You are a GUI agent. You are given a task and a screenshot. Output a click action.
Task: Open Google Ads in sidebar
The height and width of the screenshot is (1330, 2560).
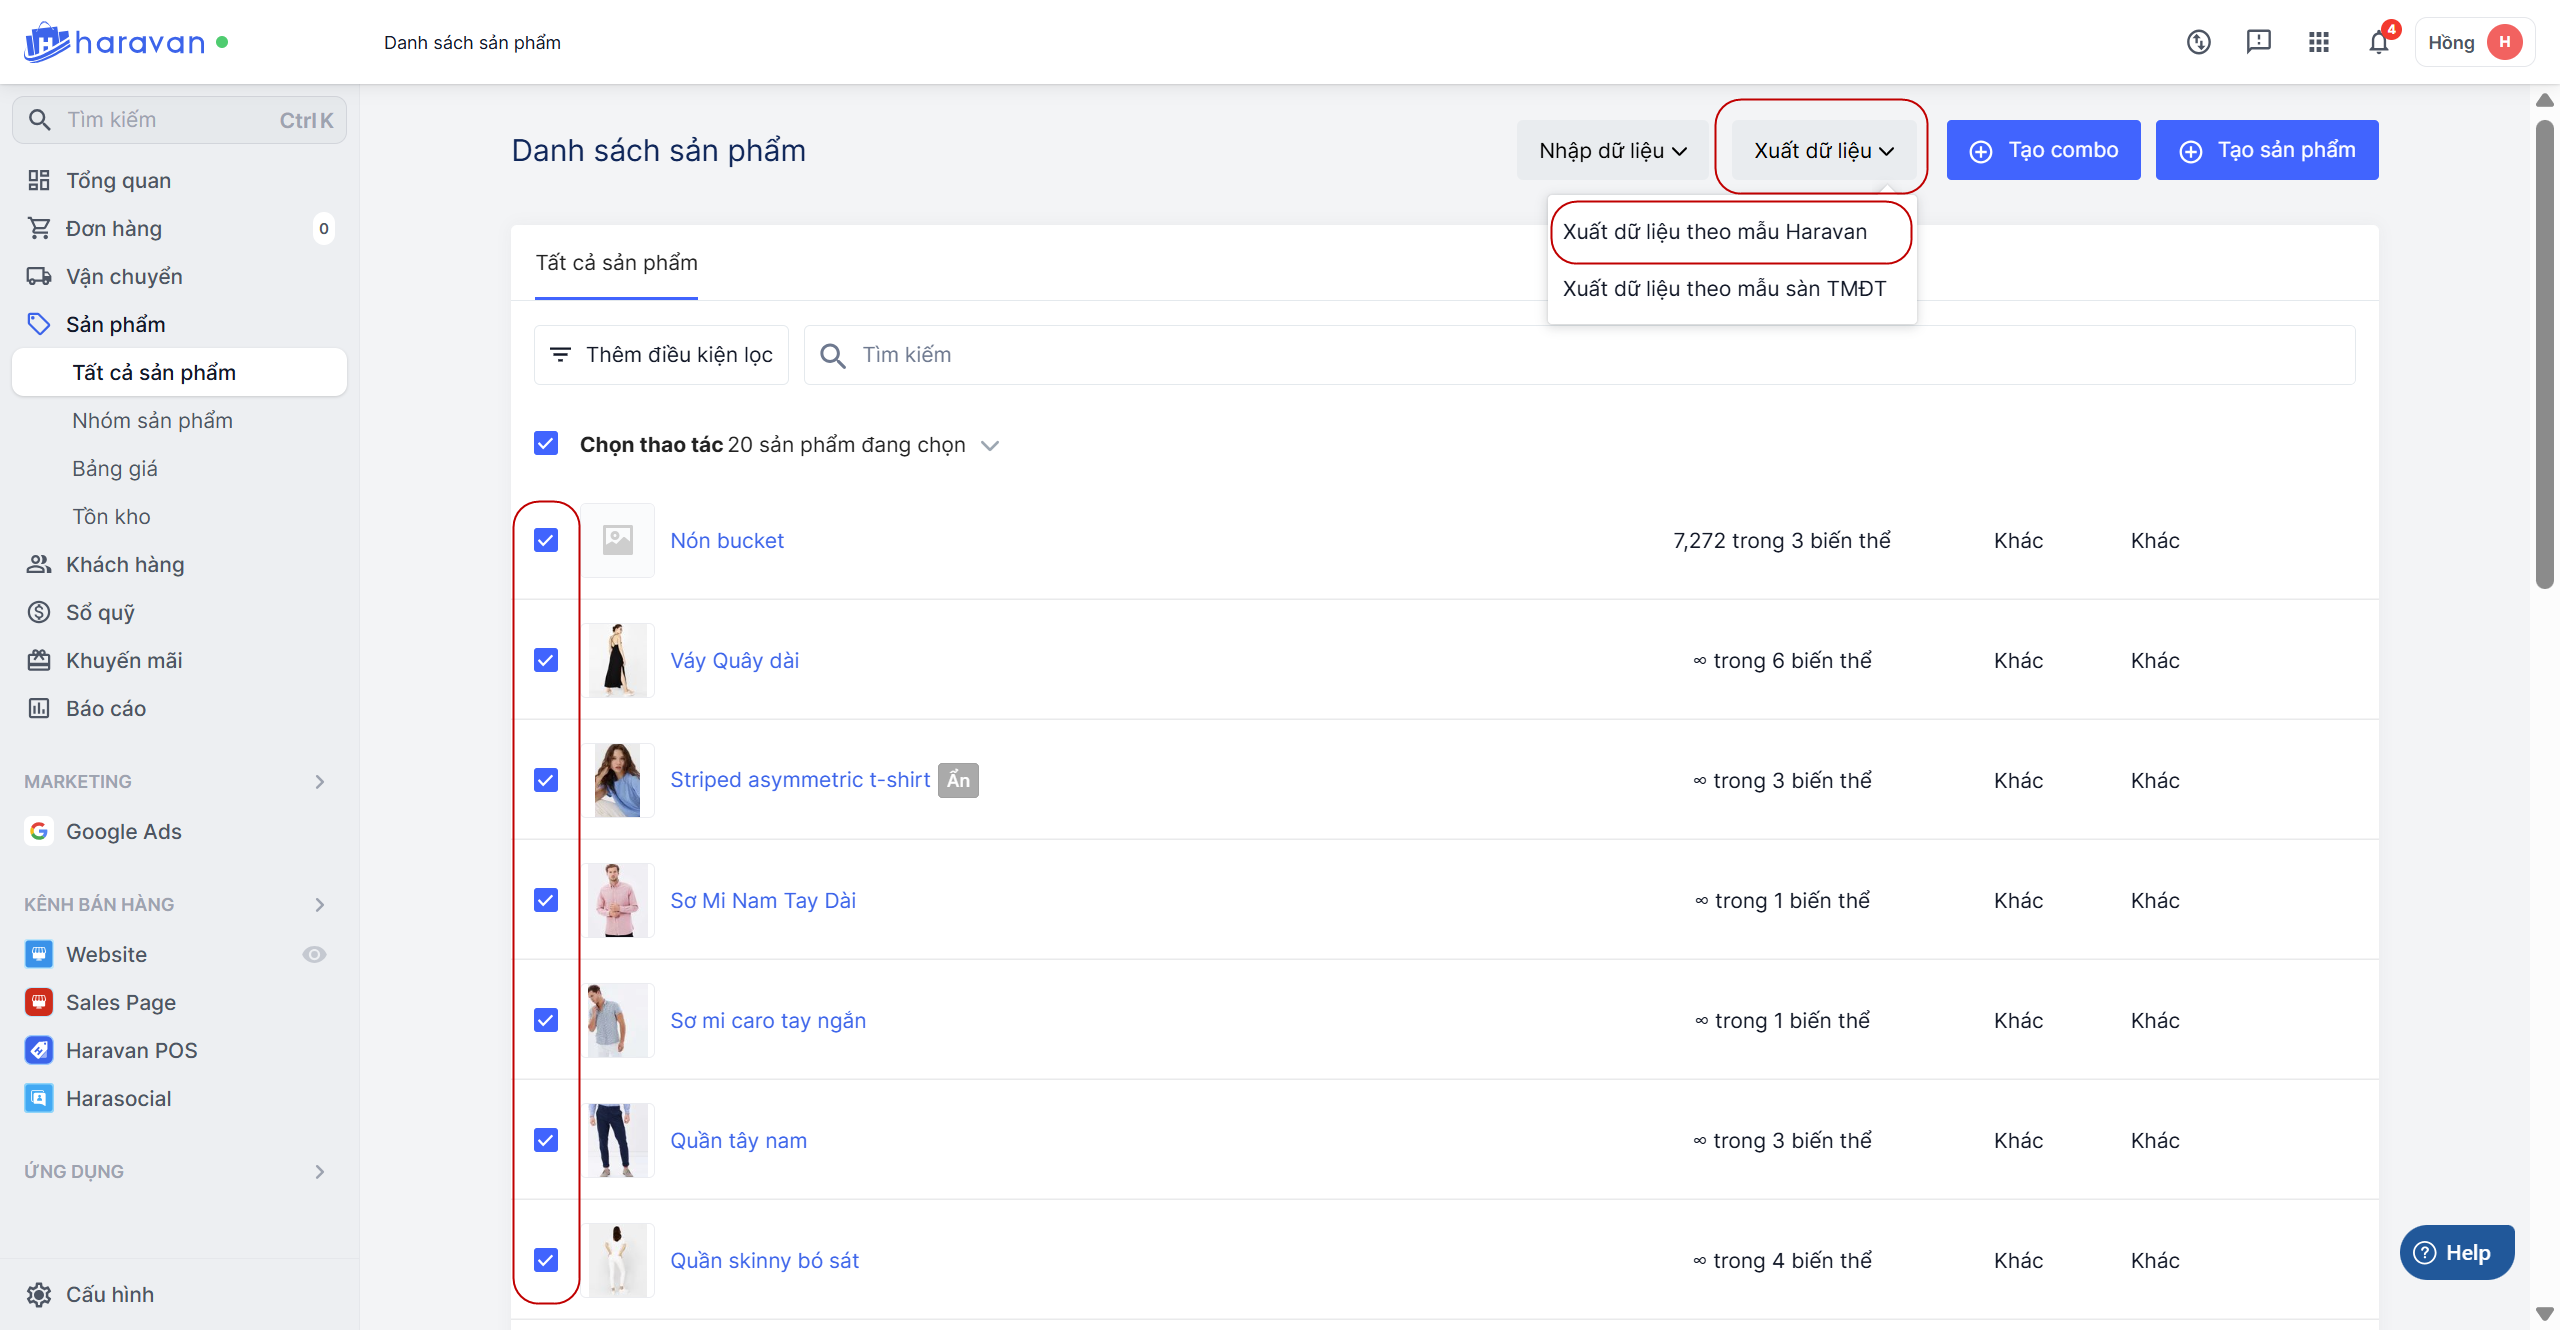coord(123,831)
